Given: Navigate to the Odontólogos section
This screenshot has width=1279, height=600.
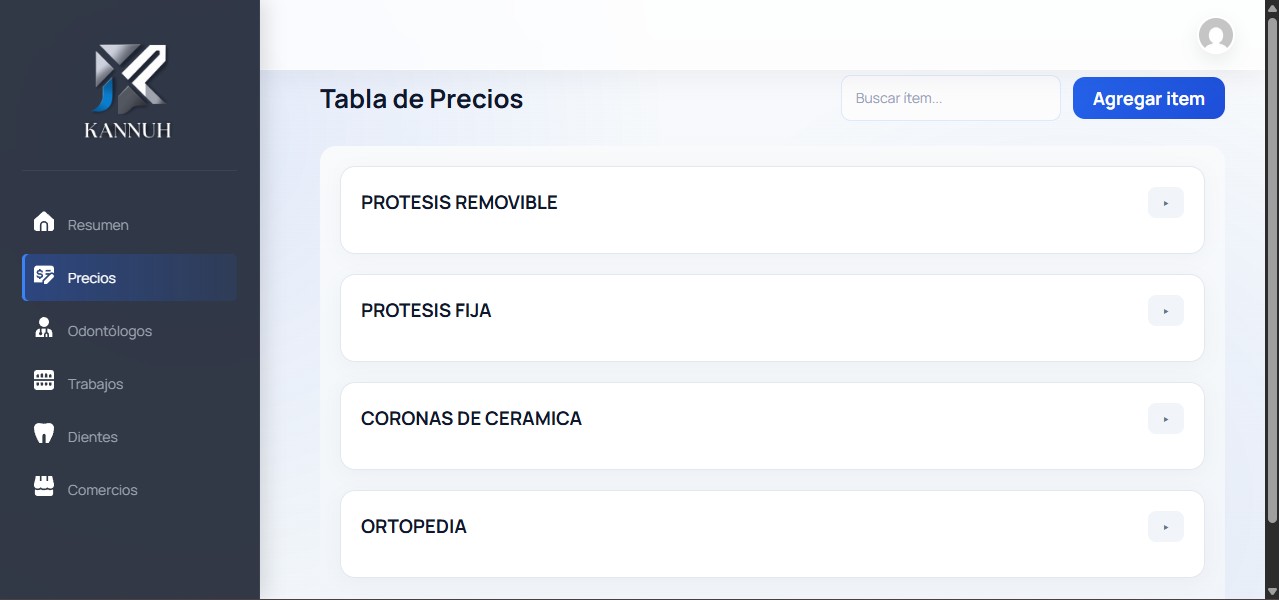Looking at the screenshot, I should [x=109, y=330].
